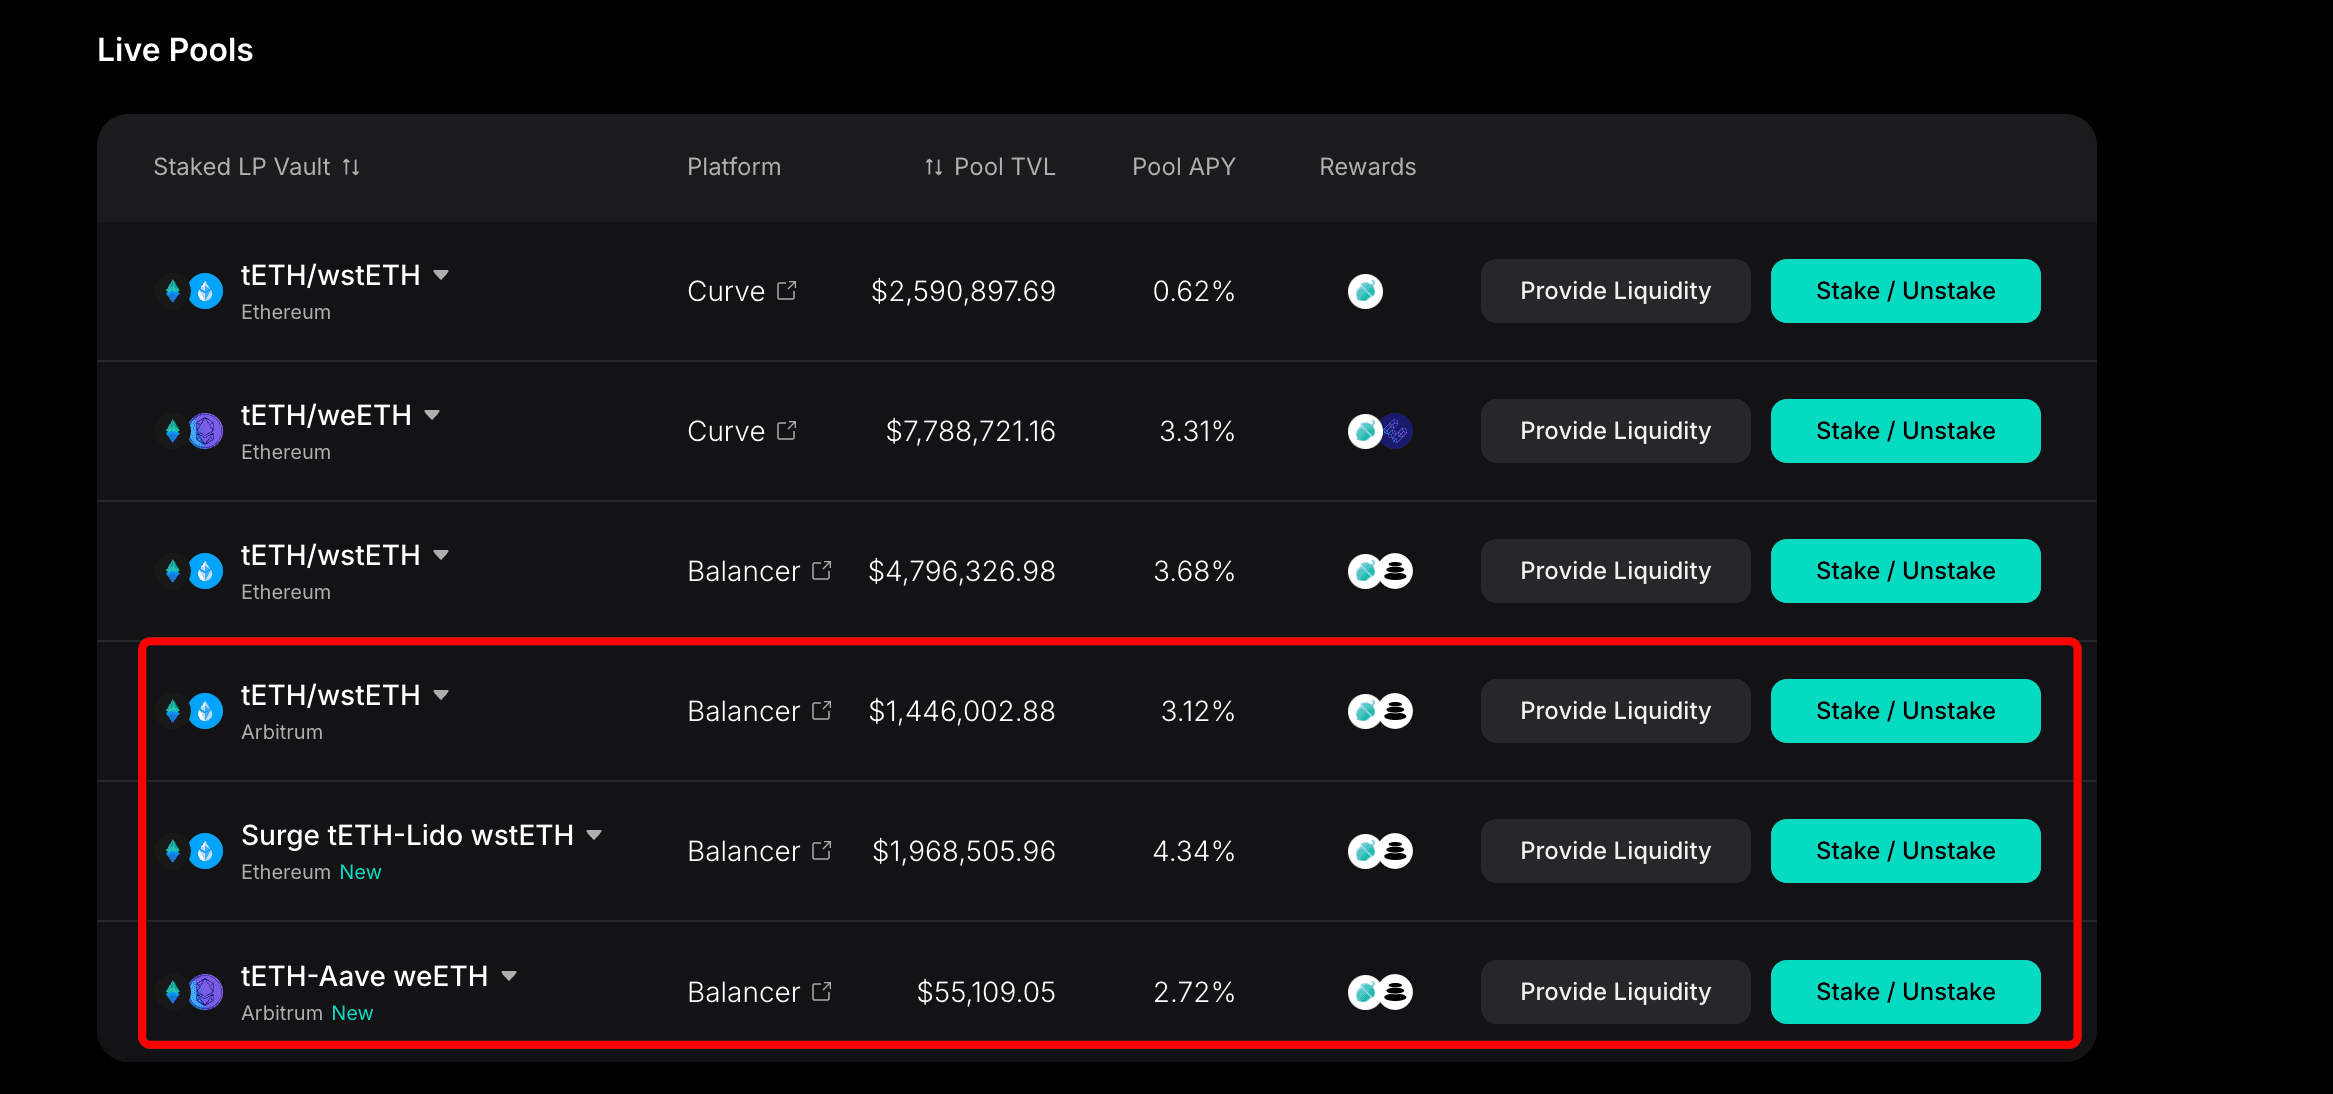This screenshot has height=1094, width=2333.
Task: Click reward token icons in 3.12% APY row
Action: point(1380,711)
